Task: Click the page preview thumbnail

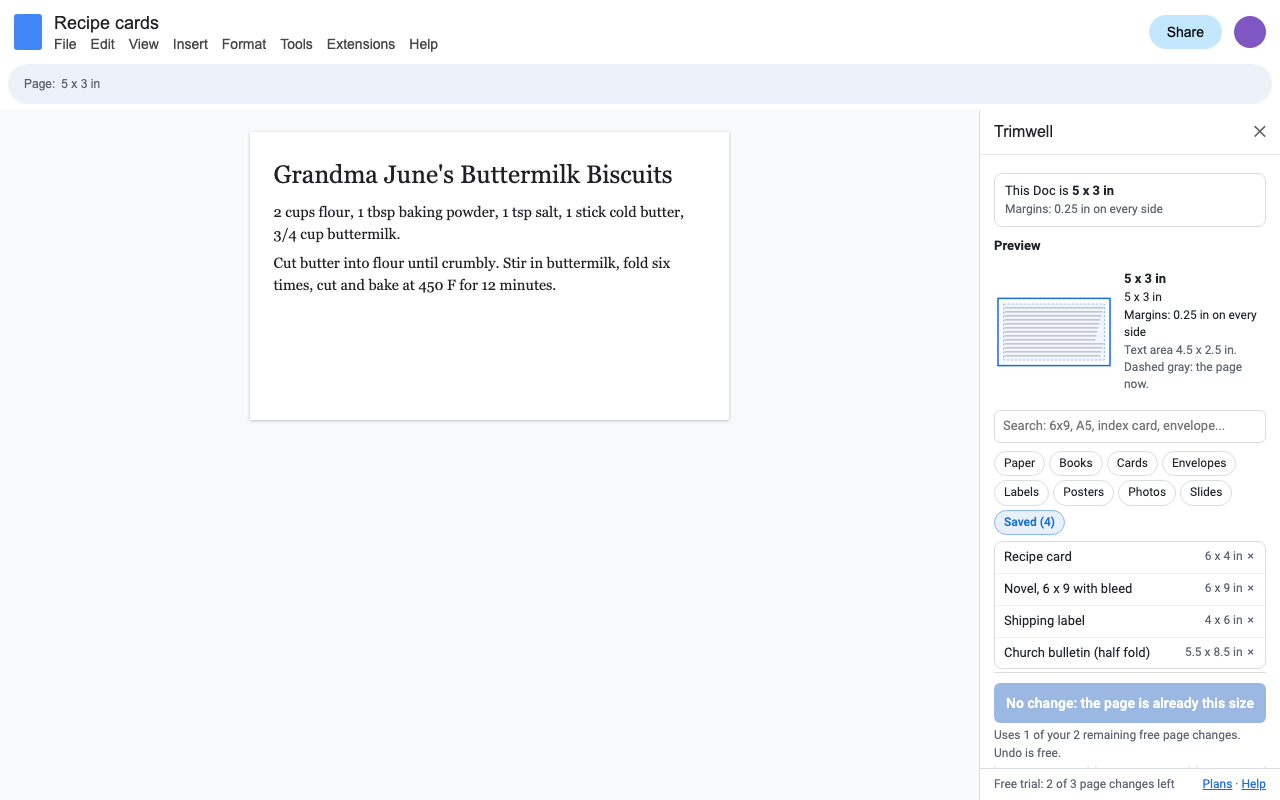Action: [1054, 332]
